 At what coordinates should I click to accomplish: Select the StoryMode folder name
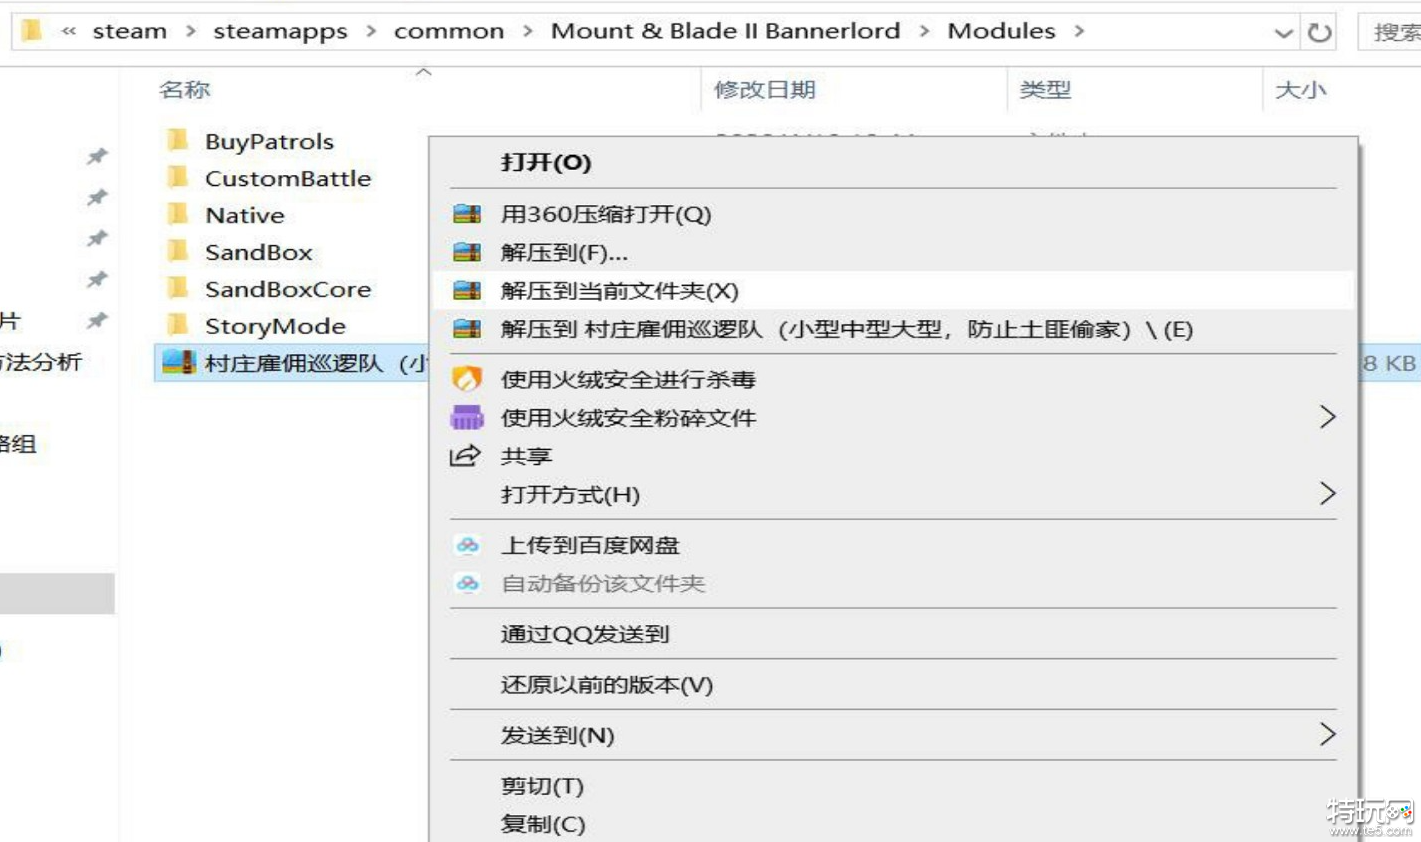click(x=275, y=326)
